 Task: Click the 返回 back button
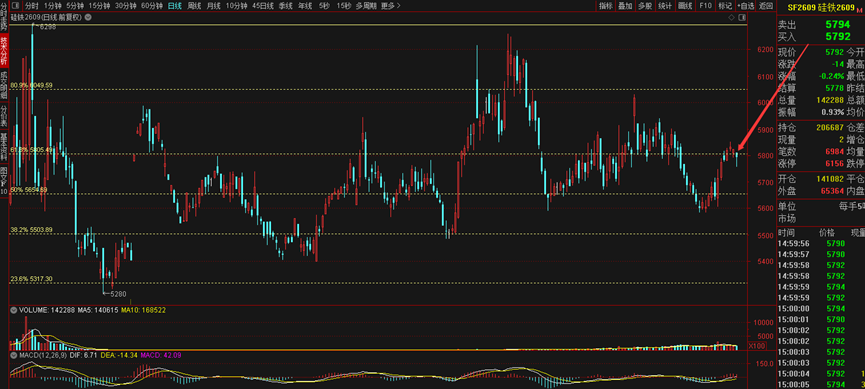[765, 6]
